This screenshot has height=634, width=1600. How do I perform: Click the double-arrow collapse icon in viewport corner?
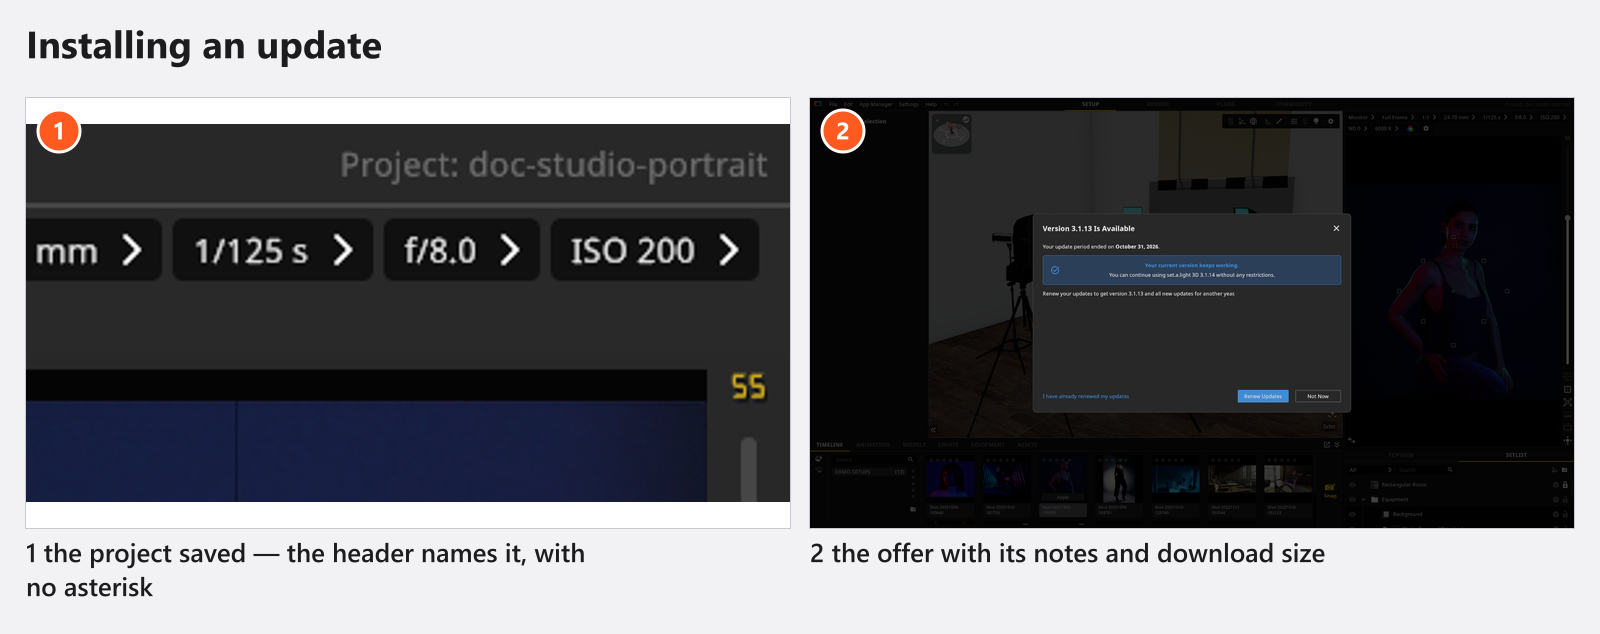(x=933, y=430)
